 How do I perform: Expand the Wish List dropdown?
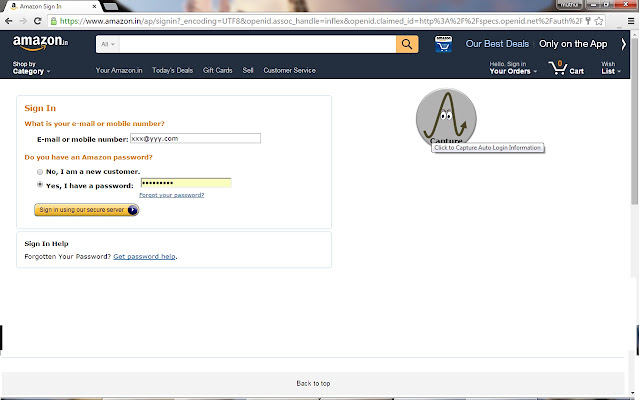point(611,68)
